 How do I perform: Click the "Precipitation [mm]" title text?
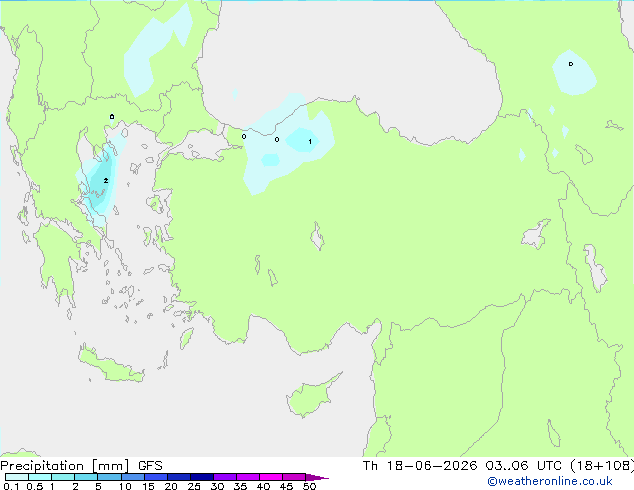65,466
